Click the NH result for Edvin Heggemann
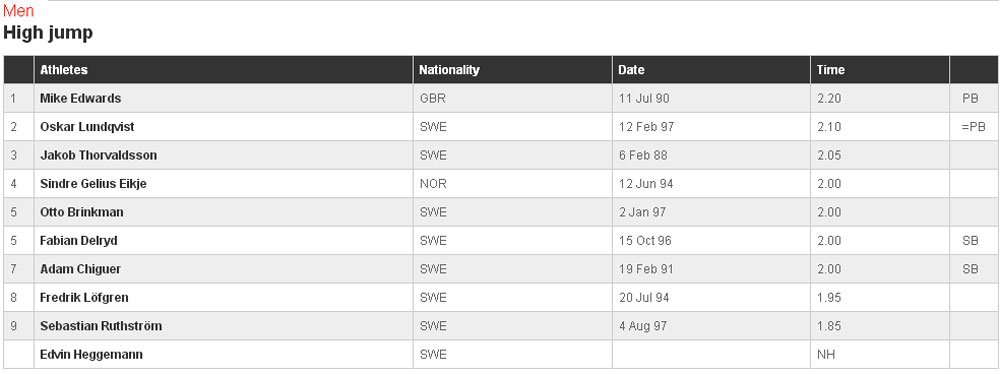This screenshot has width=1000, height=374. [x=826, y=354]
